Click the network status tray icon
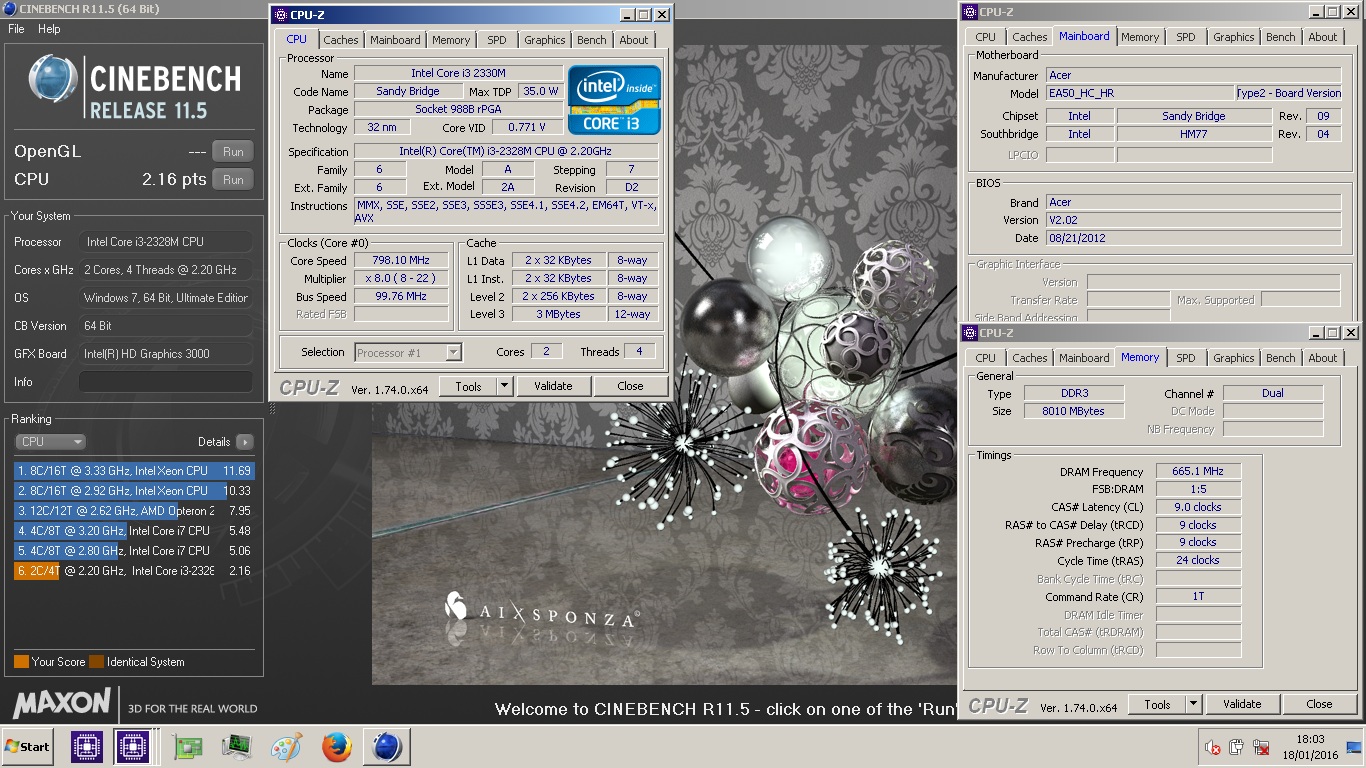The width and height of the screenshot is (1366, 768). click(x=1260, y=747)
